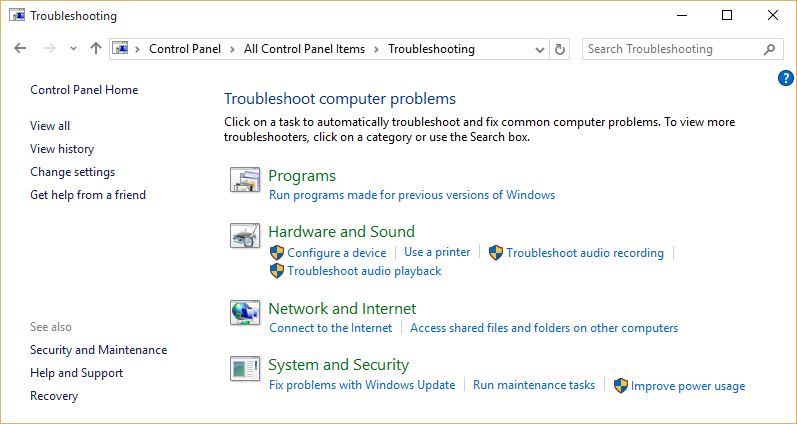Click the System and Security icon
This screenshot has height=424, width=797.
coord(245,369)
